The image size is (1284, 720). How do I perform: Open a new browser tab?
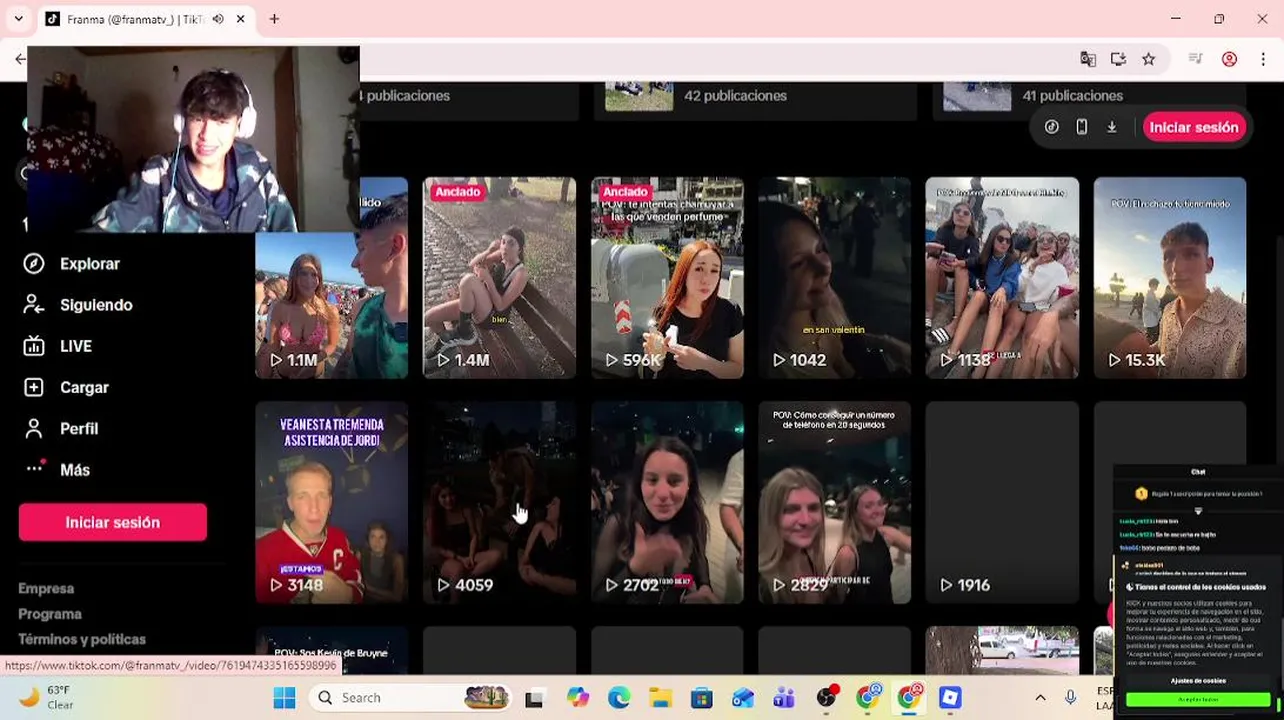coord(274,19)
